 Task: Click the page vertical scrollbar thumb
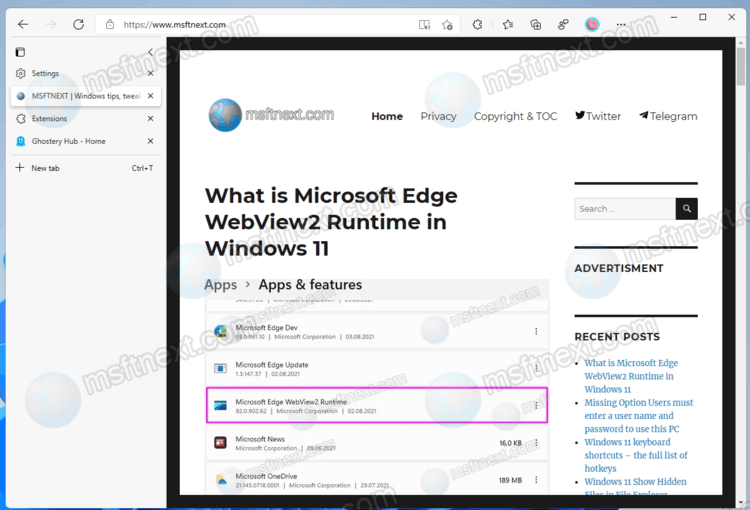pos(741,66)
